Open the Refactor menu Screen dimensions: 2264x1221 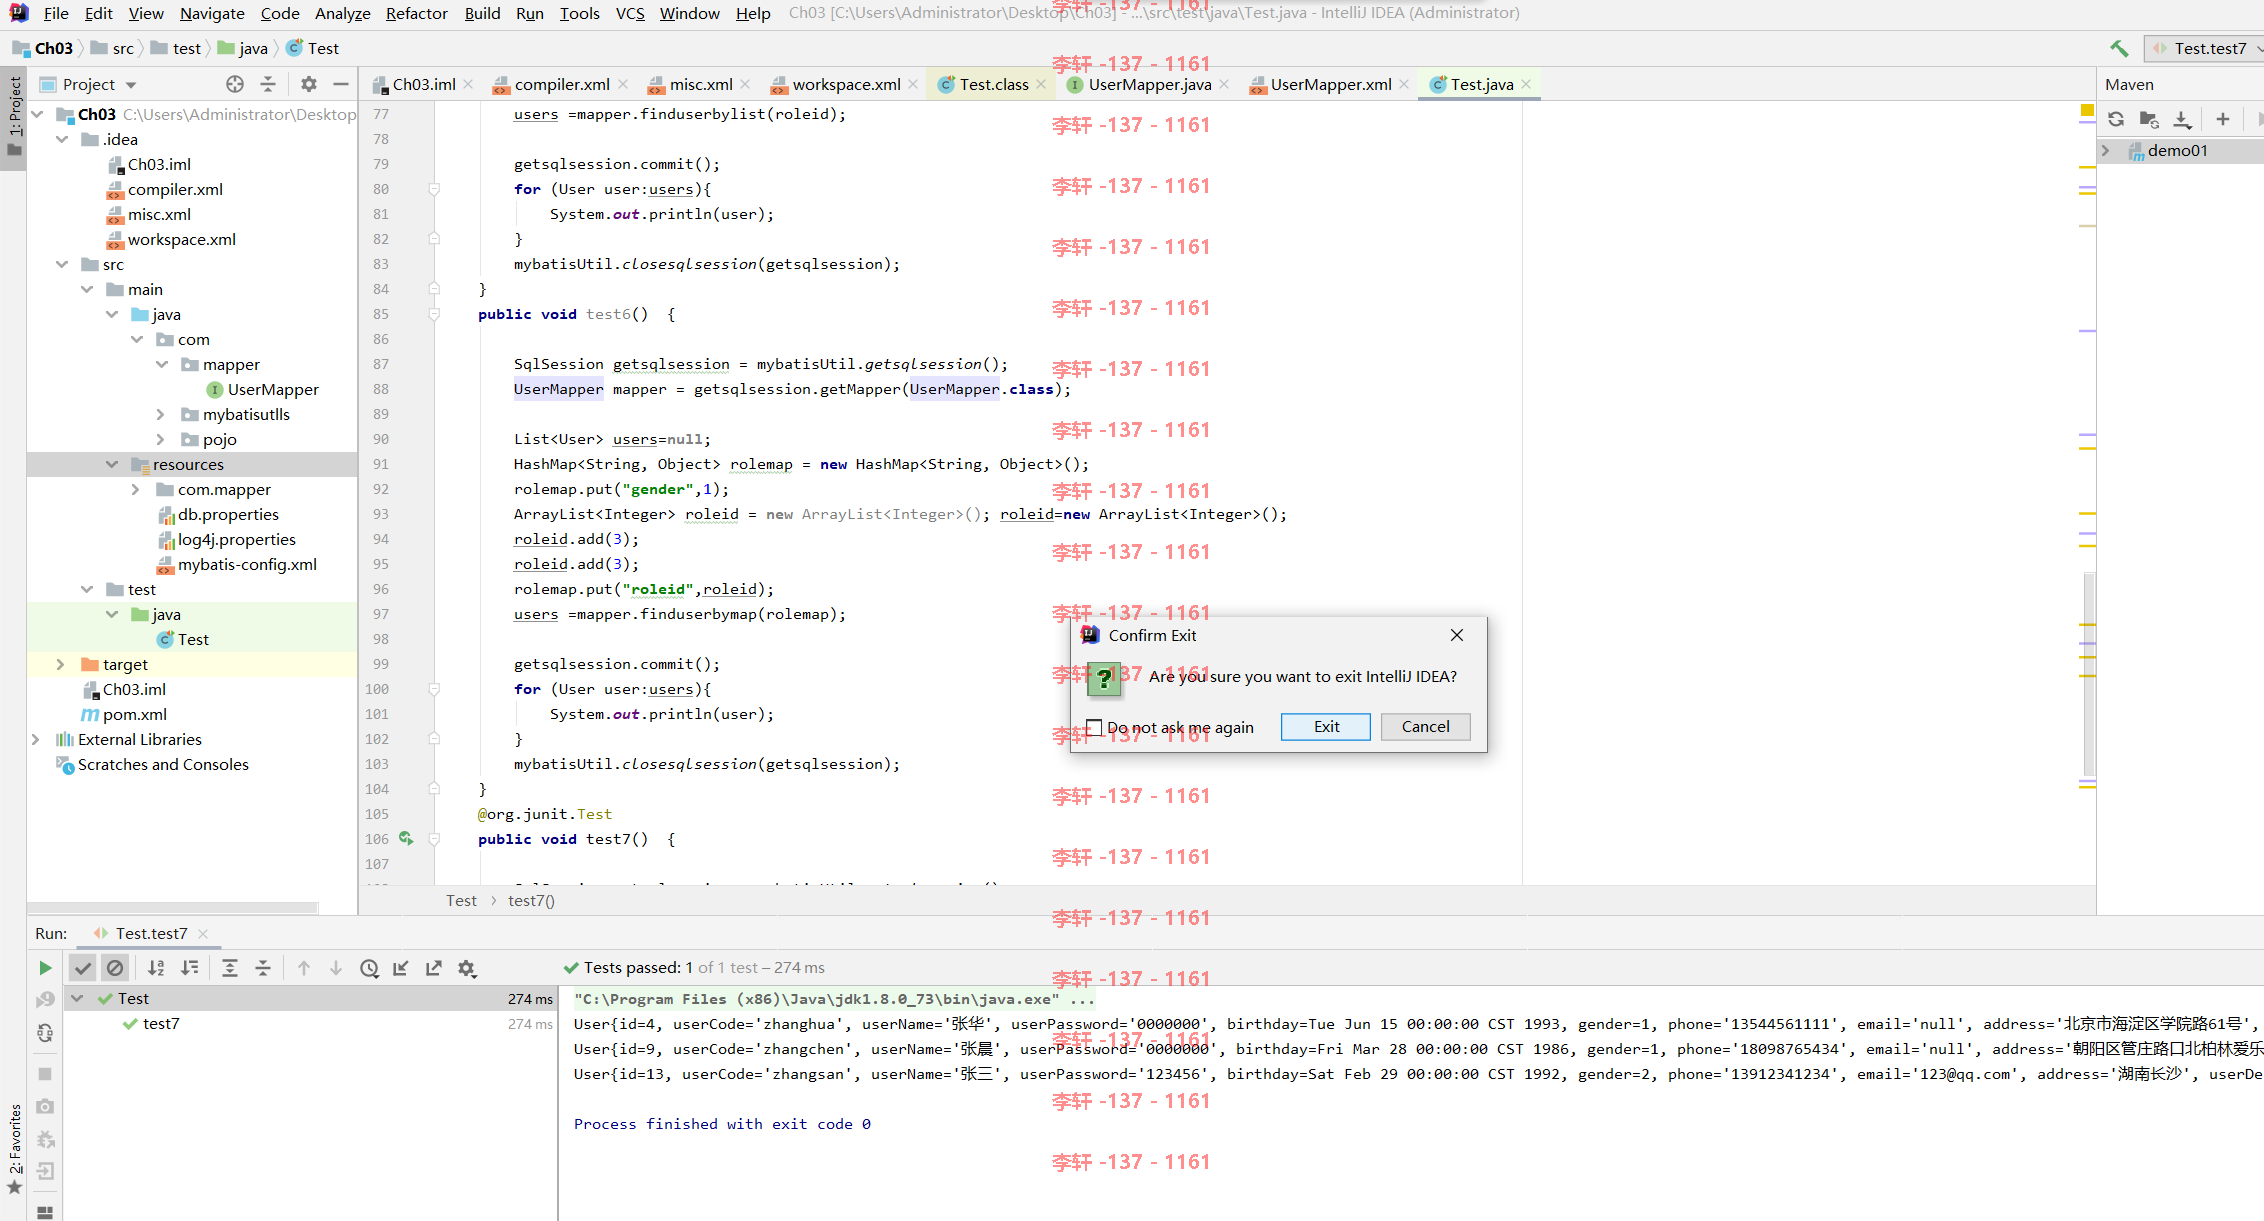(416, 13)
